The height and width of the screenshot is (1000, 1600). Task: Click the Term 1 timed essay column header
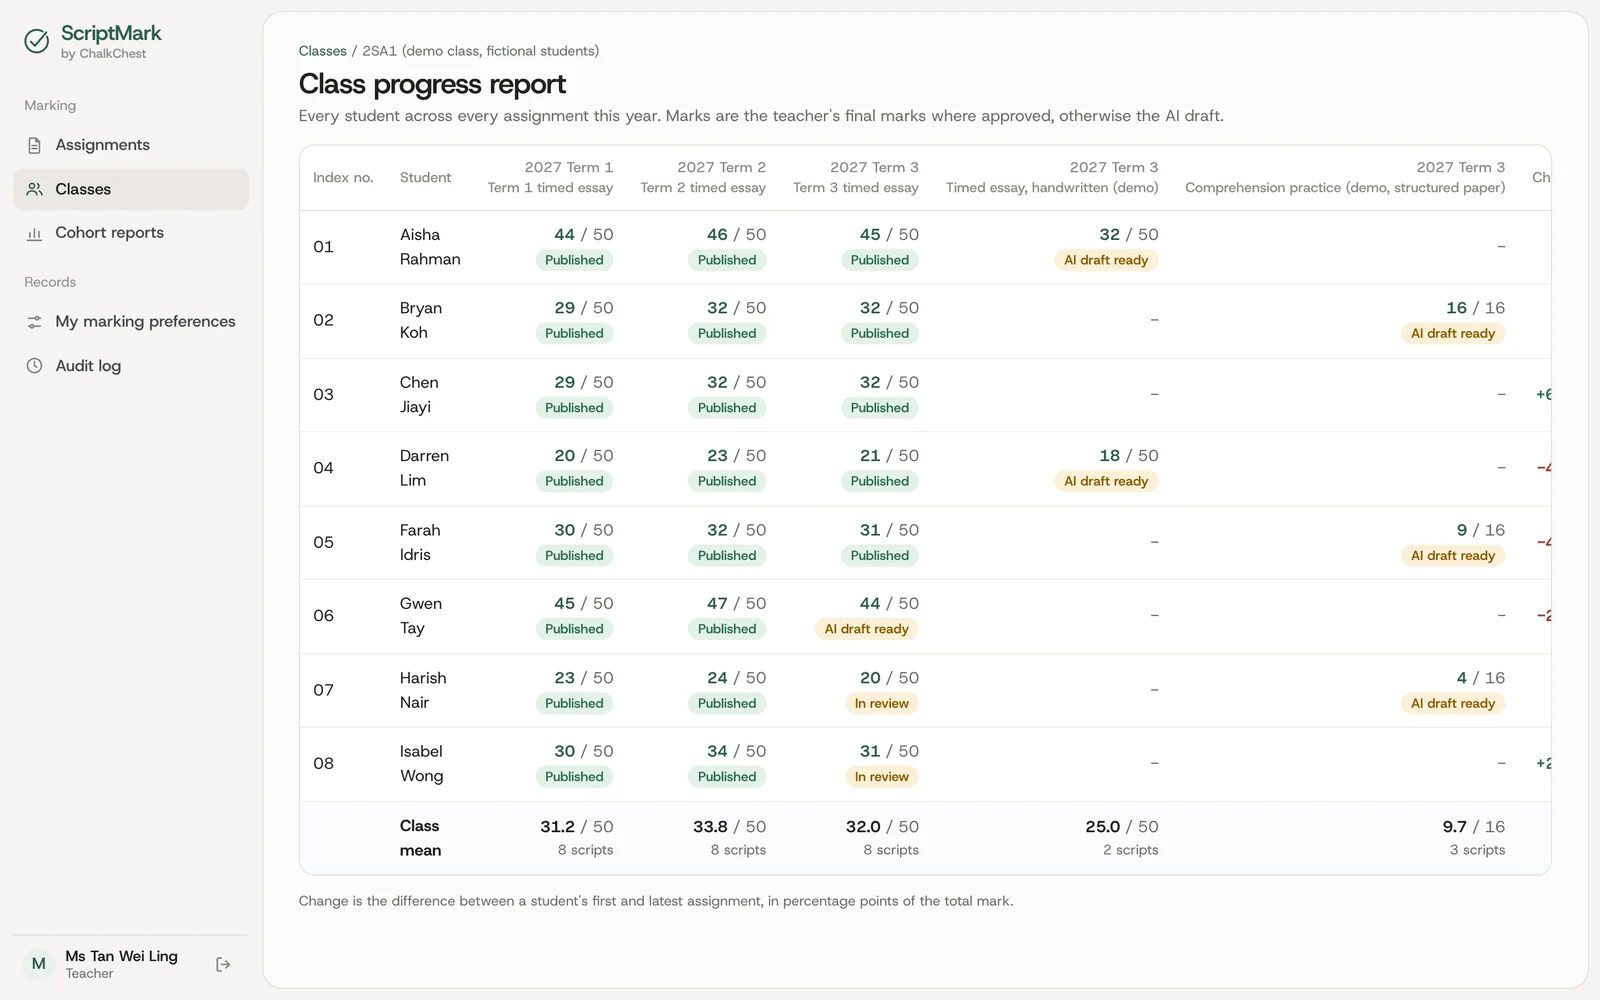pyautogui.click(x=550, y=178)
